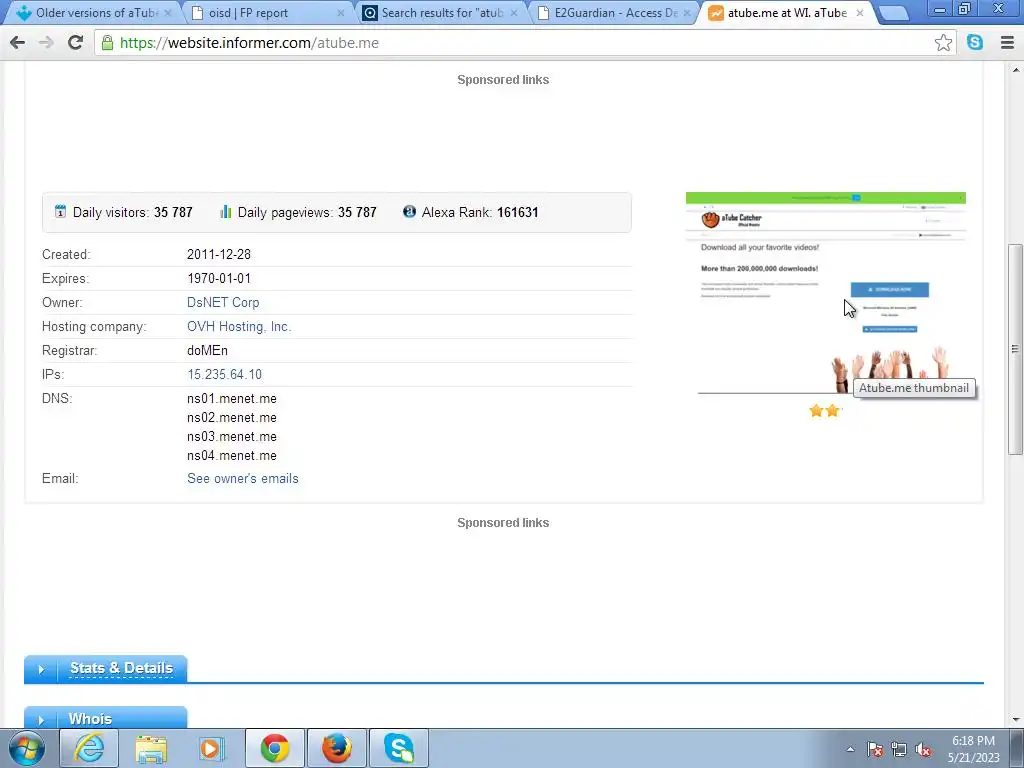Image resolution: width=1024 pixels, height=768 pixels.
Task: Open the DsNET Corp owner link
Action: (223, 302)
